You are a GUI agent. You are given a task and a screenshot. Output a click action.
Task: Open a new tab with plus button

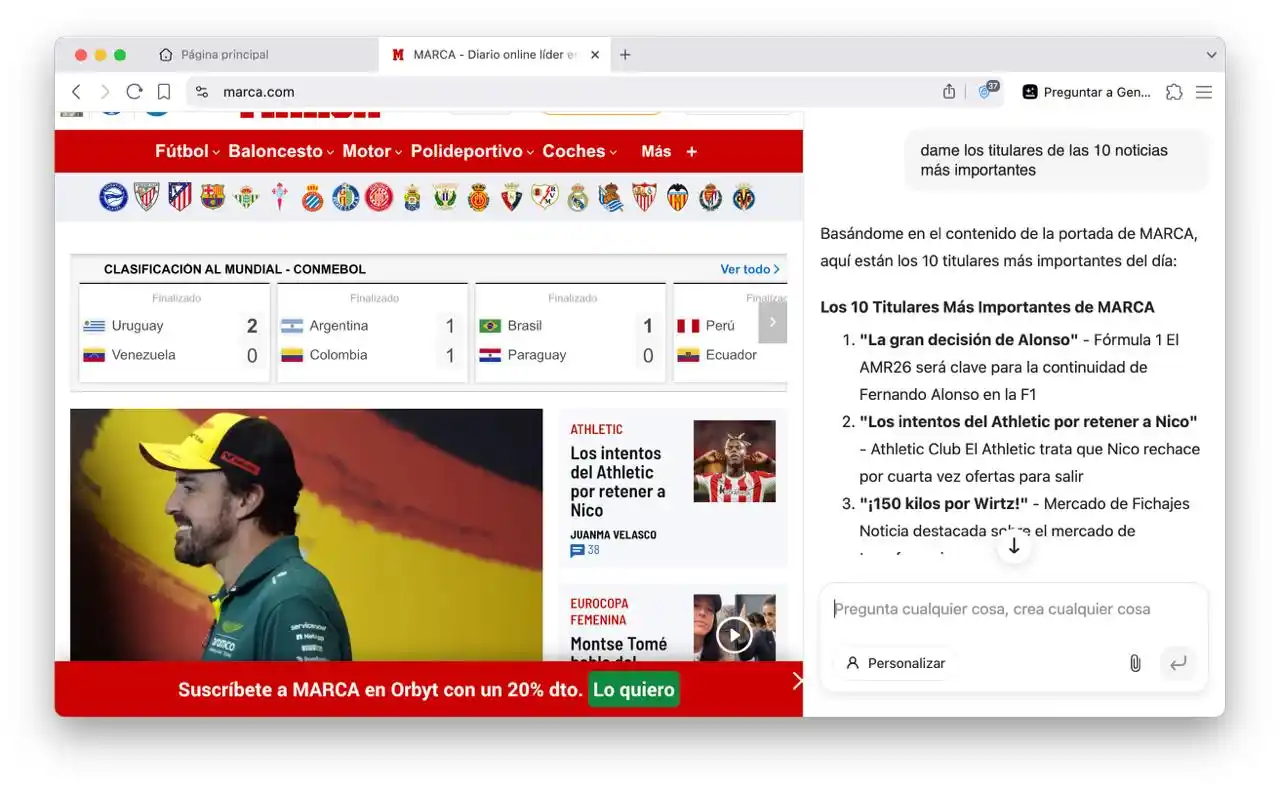(625, 55)
